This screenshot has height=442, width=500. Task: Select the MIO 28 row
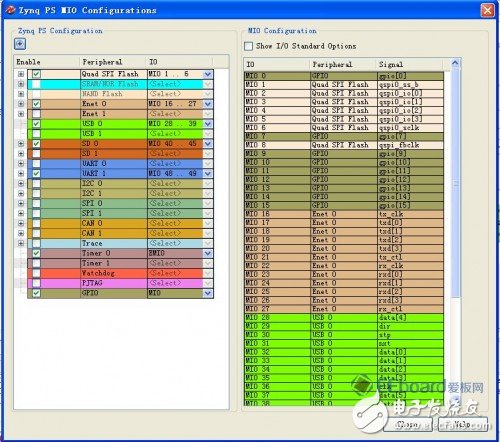click(344, 317)
